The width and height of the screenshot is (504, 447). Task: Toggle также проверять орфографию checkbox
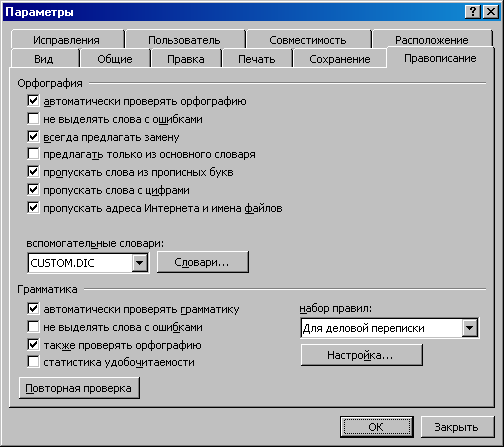click(33, 344)
